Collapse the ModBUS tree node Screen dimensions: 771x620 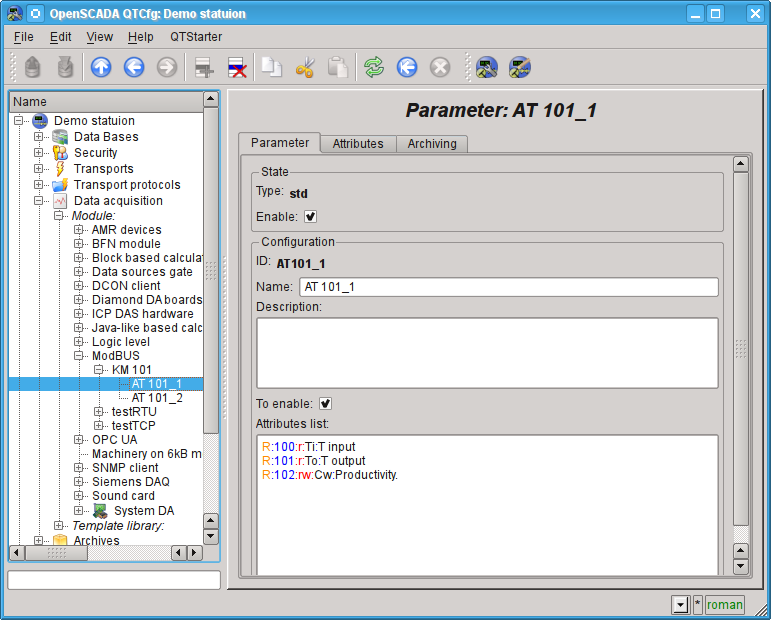(x=79, y=356)
